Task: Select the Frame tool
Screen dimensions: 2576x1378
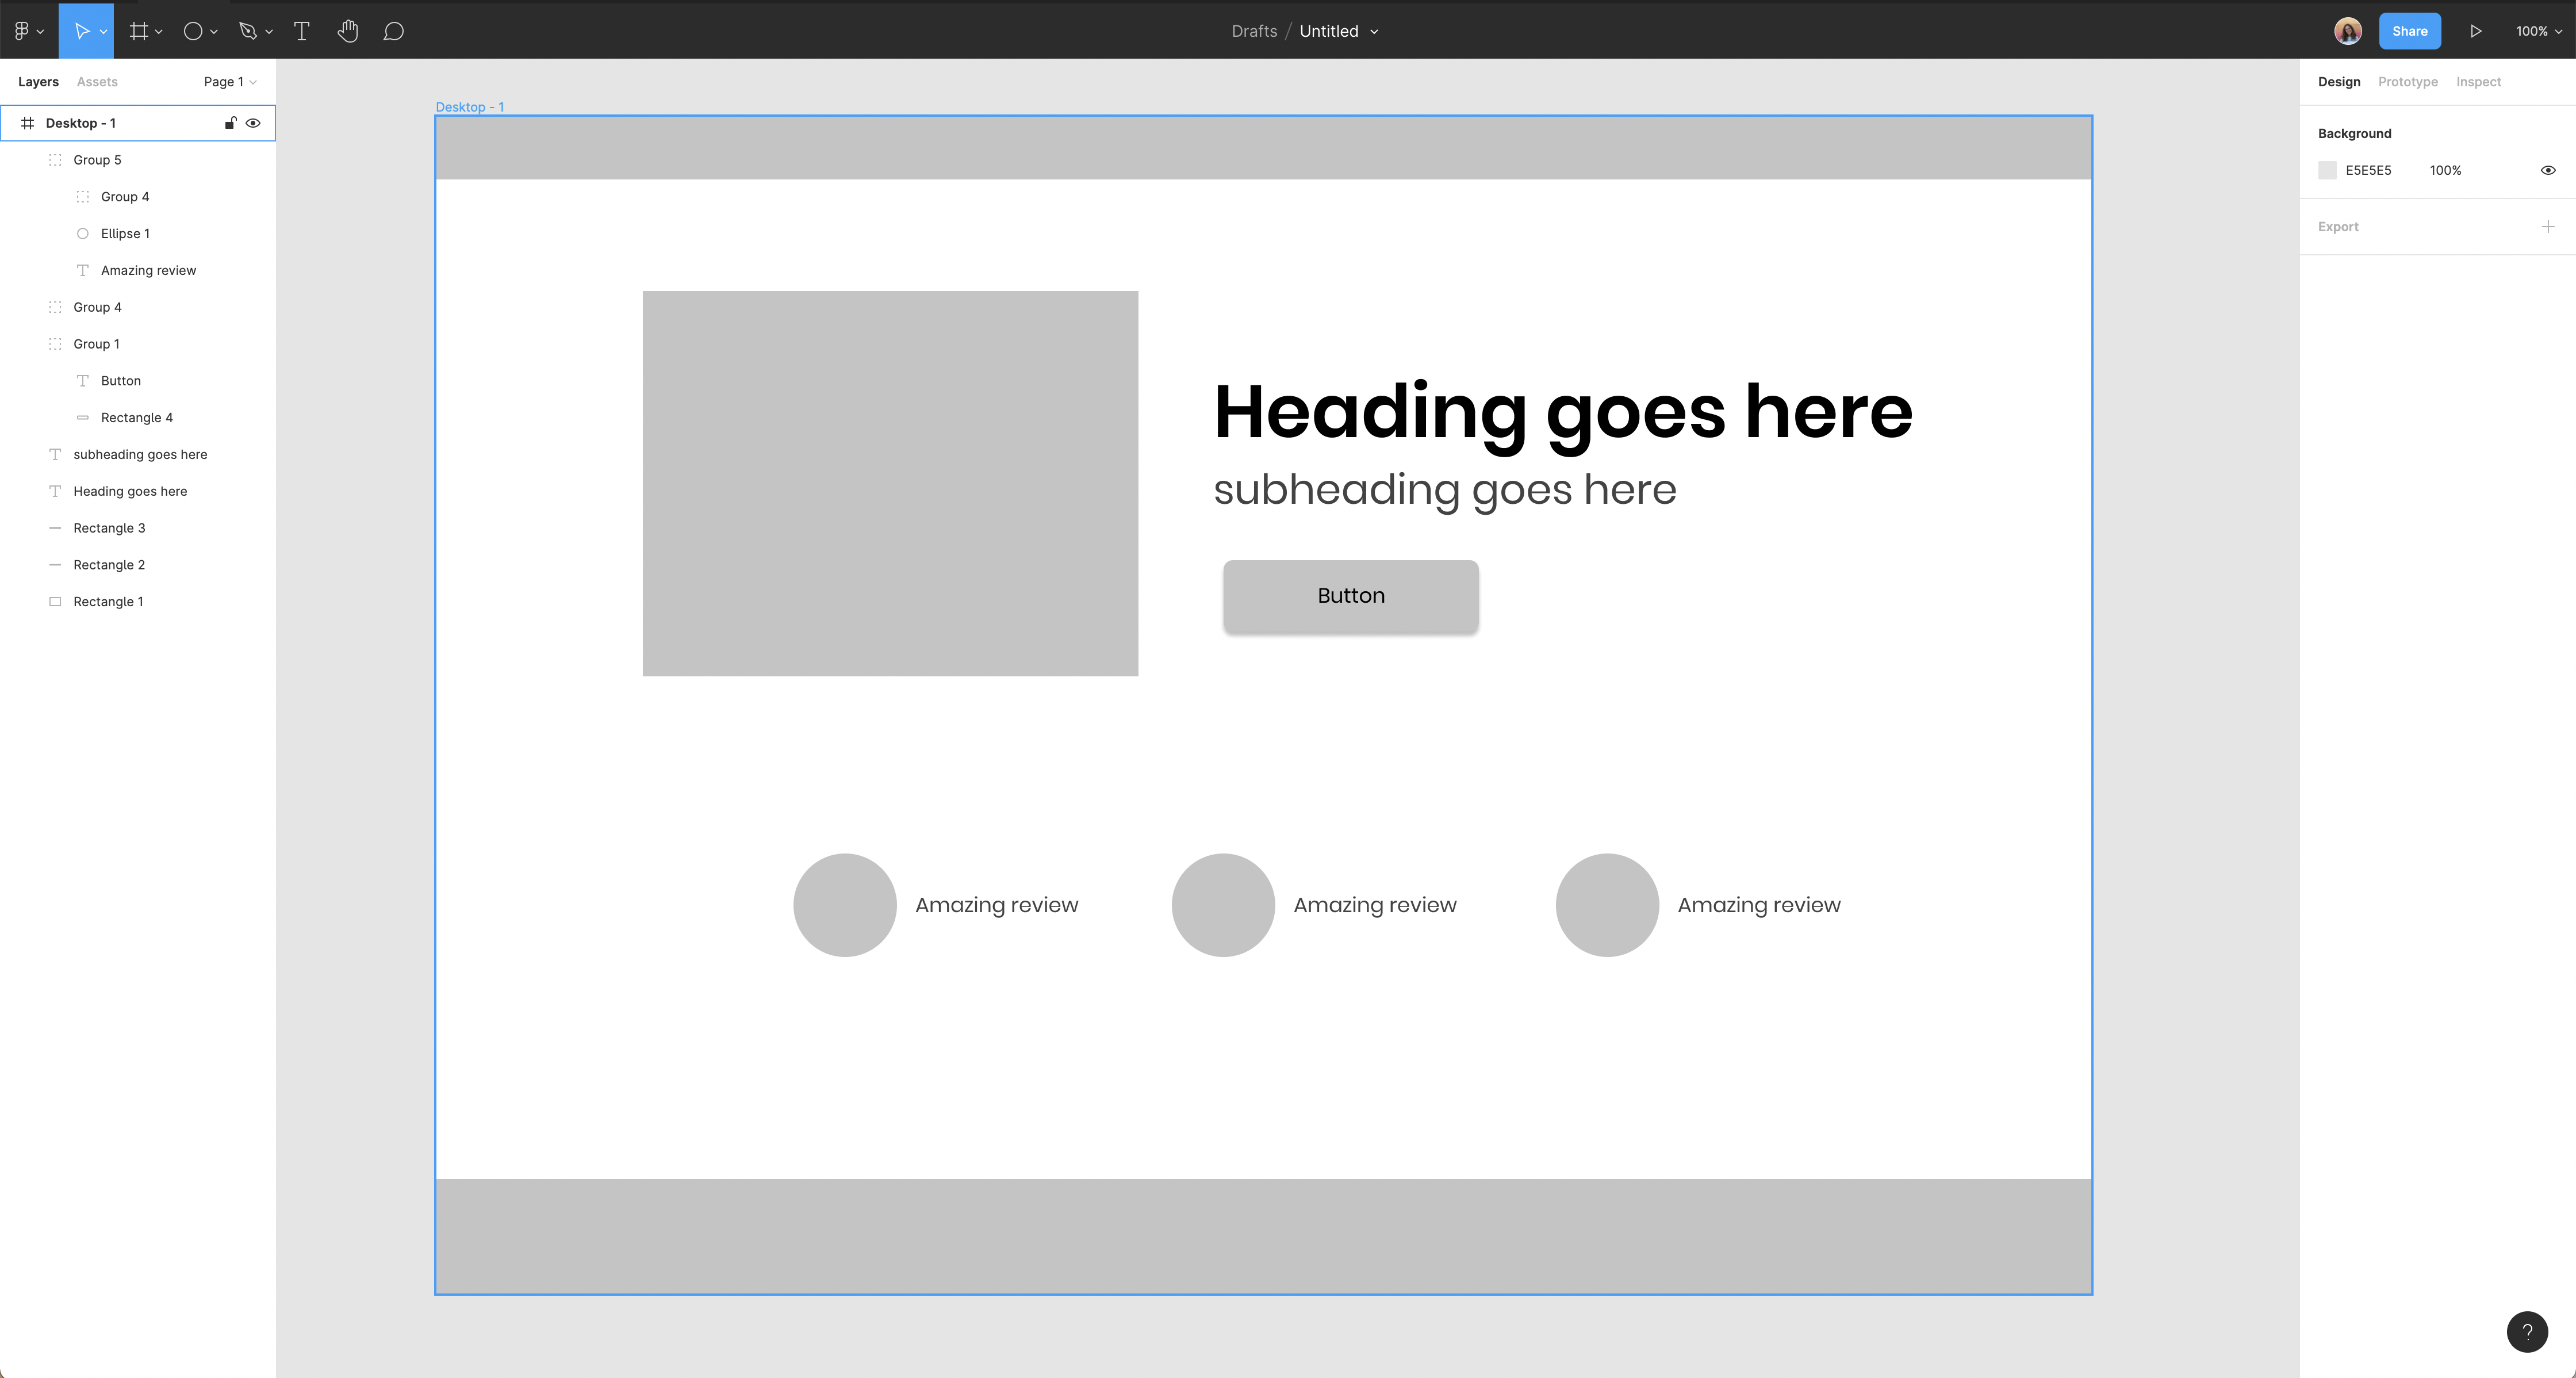Action: pos(139,31)
